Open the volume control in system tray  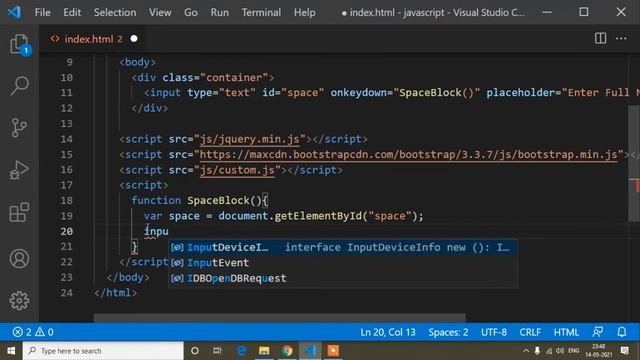pos(560,351)
